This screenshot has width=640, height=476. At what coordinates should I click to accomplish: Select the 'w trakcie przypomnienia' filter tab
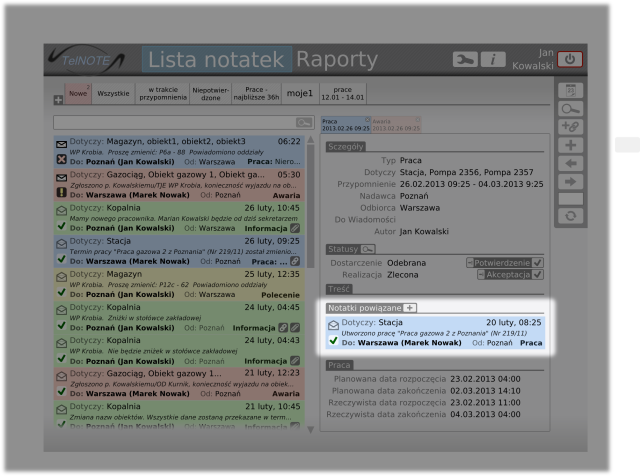point(163,93)
